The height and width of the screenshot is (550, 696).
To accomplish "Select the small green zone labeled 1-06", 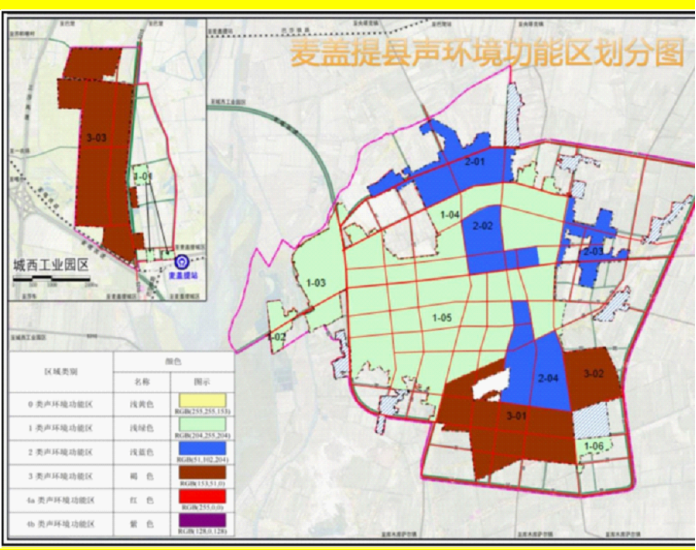I will pyautogui.click(x=594, y=446).
